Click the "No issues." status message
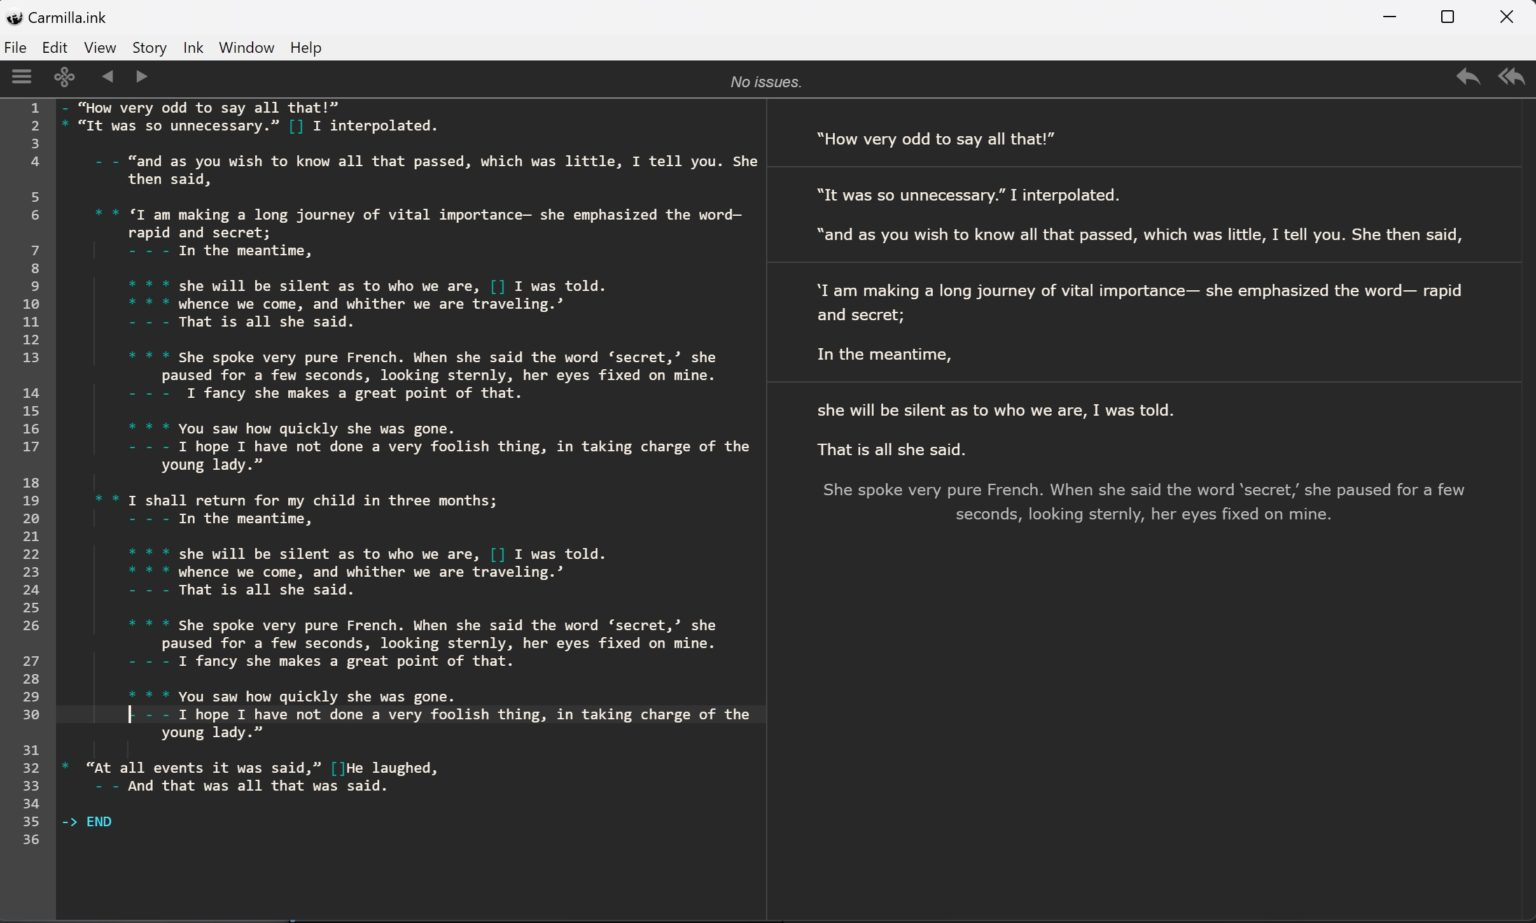 coord(765,82)
